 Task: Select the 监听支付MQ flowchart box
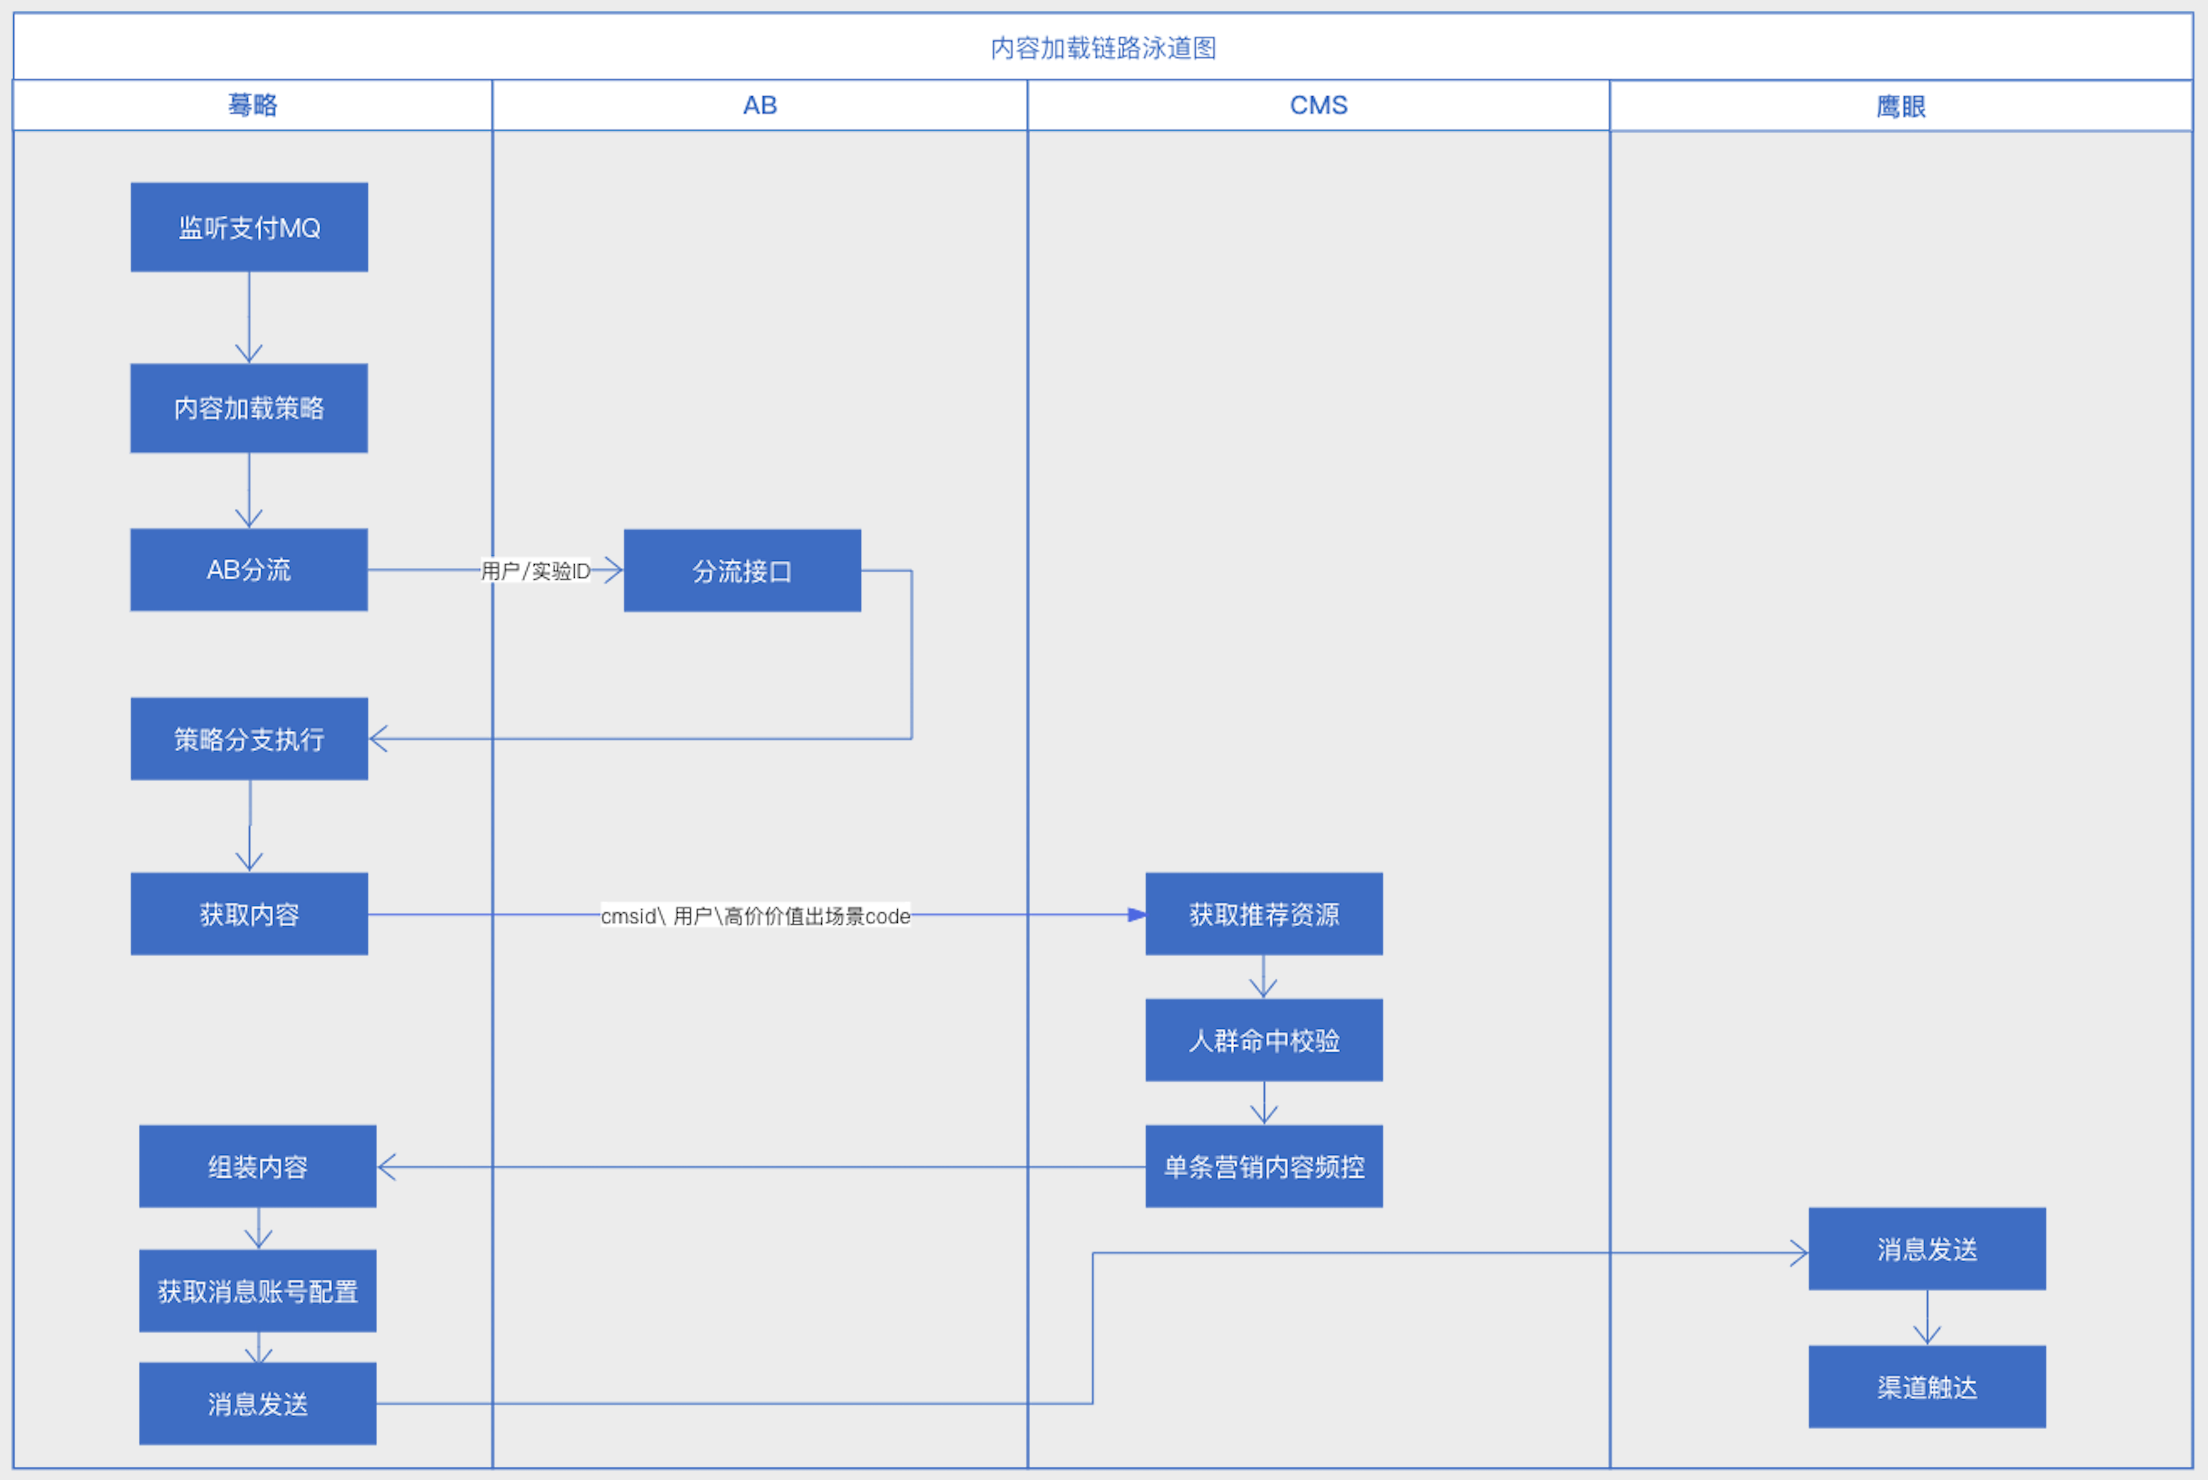[249, 227]
